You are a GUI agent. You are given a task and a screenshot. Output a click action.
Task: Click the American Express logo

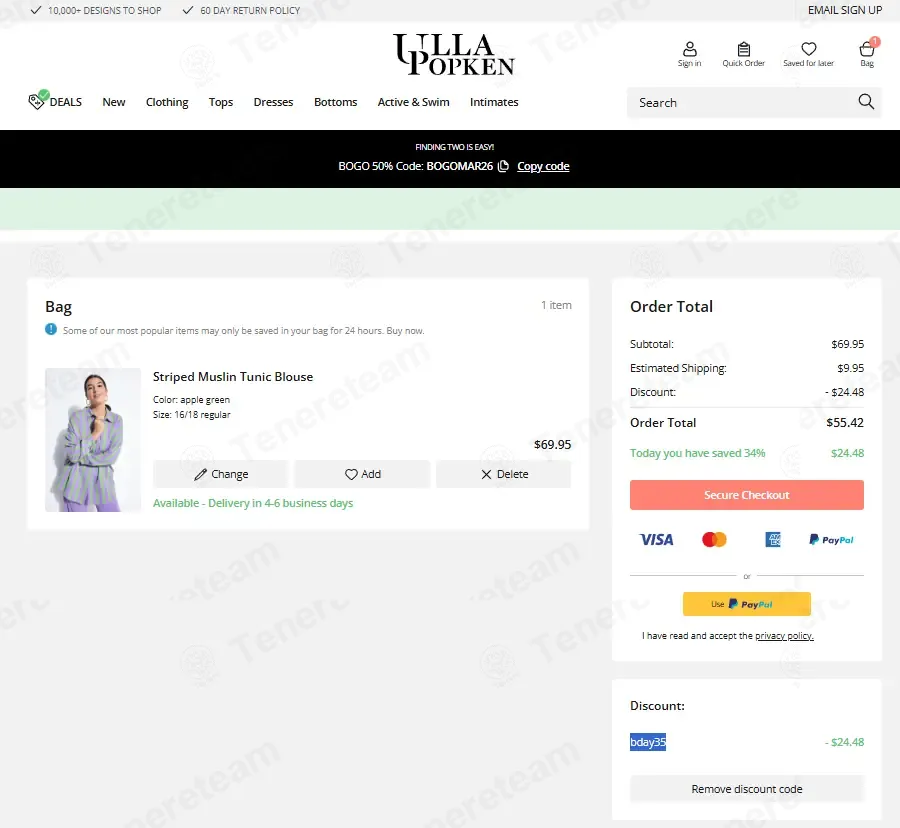773,539
